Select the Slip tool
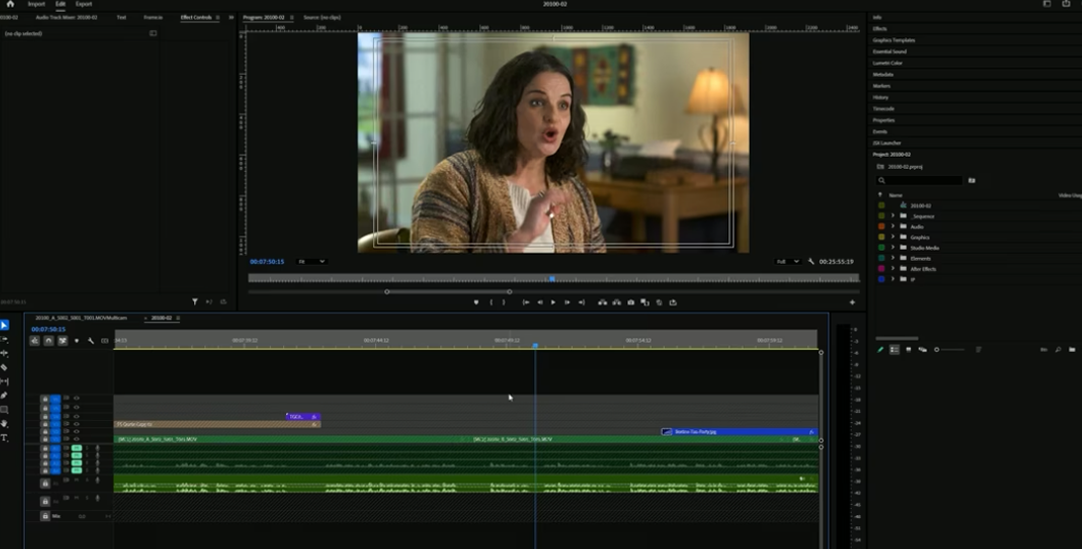Image resolution: width=1082 pixels, height=549 pixels. tap(4, 381)
